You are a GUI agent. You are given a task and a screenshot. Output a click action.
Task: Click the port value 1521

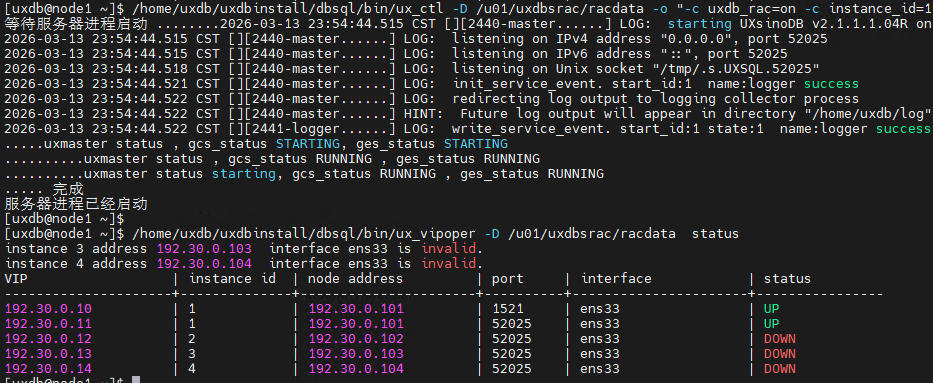point(509,309)
